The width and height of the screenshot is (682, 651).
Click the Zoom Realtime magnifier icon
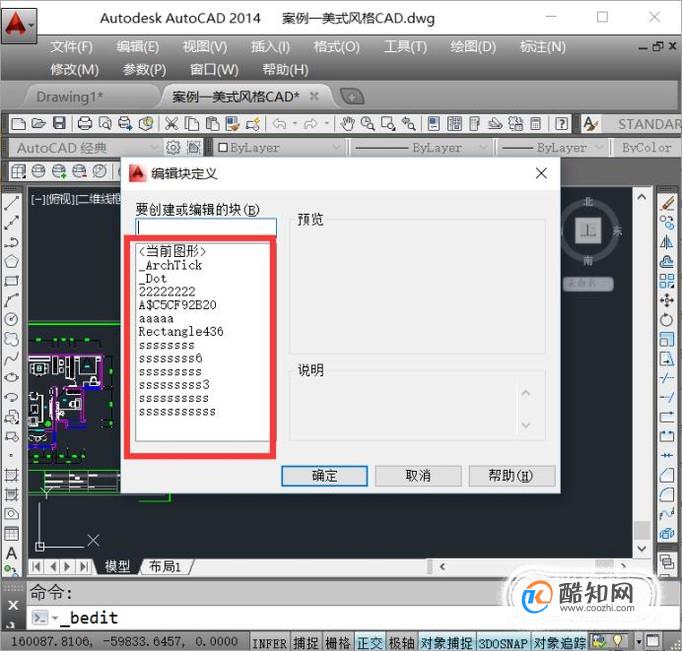click(368, 124)
